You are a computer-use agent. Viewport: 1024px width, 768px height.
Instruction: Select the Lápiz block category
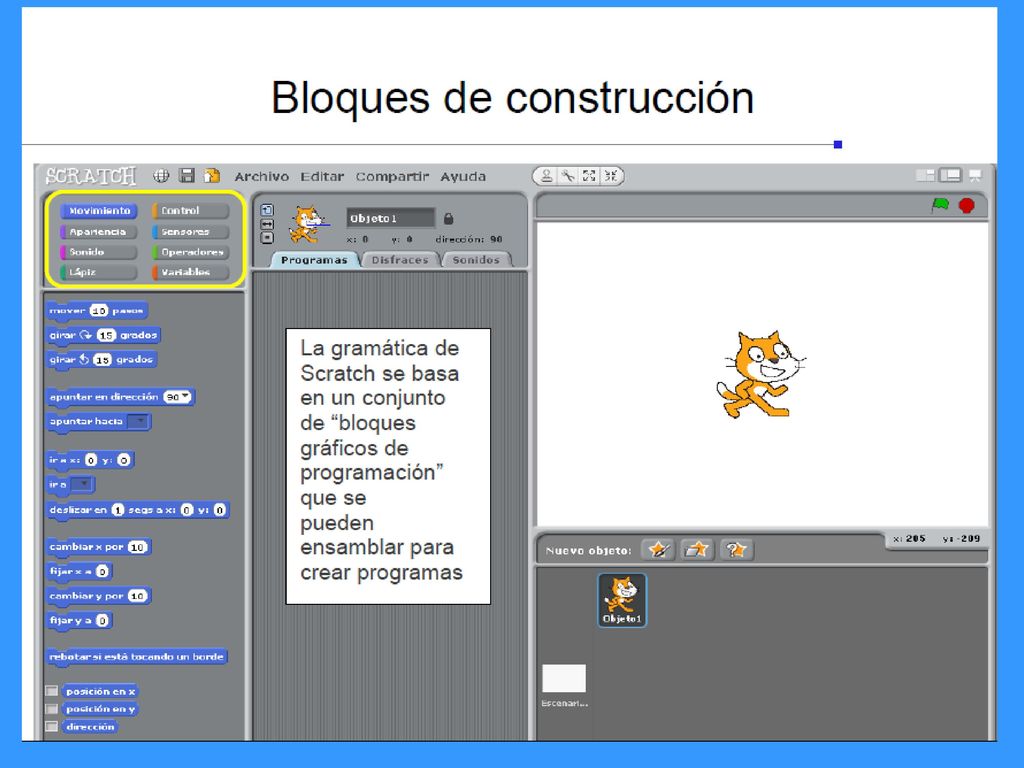pos(99,272)
